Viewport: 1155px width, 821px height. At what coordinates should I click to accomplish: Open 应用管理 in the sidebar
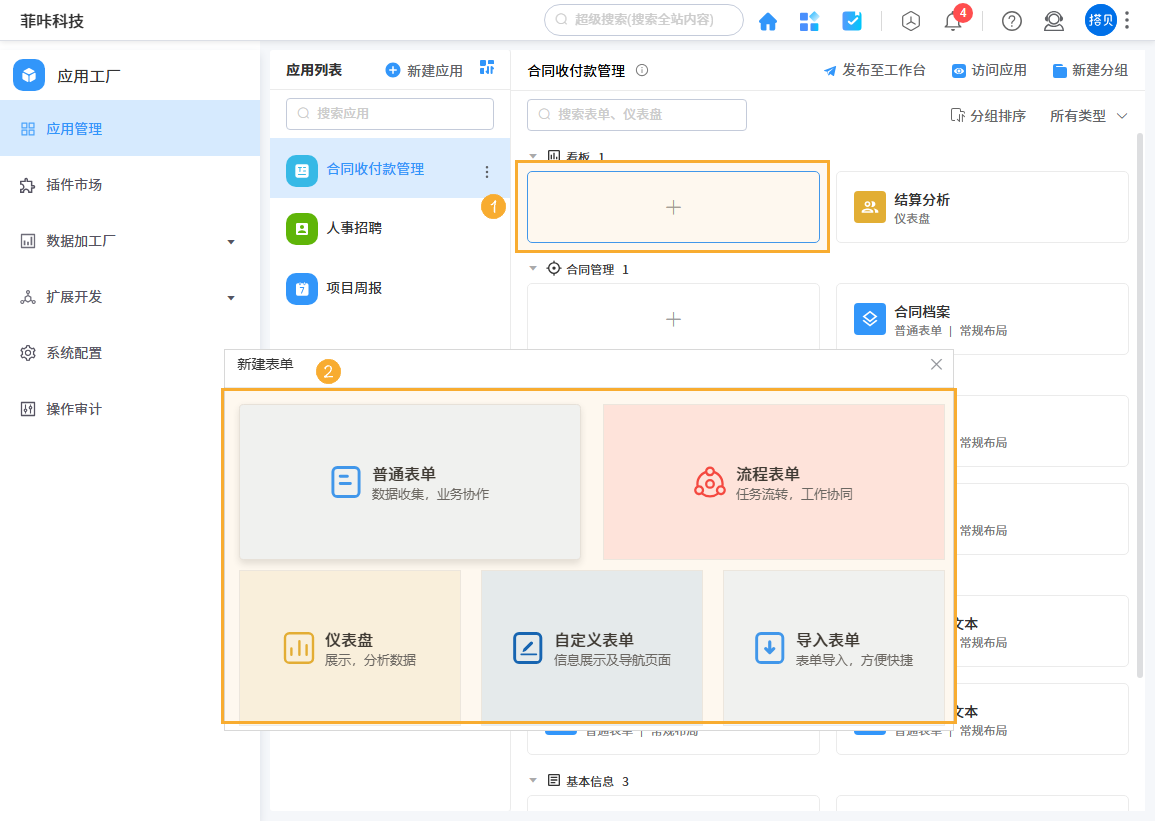75,128
